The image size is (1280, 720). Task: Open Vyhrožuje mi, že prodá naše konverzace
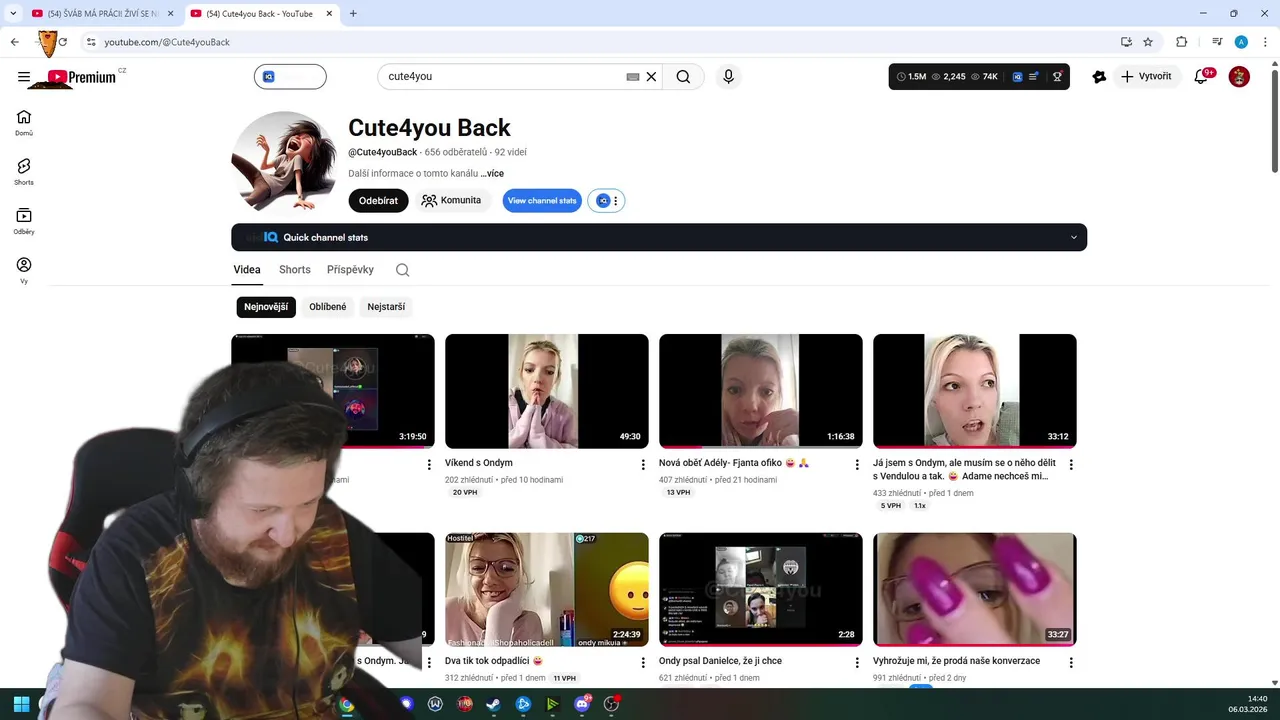(956, 661)
